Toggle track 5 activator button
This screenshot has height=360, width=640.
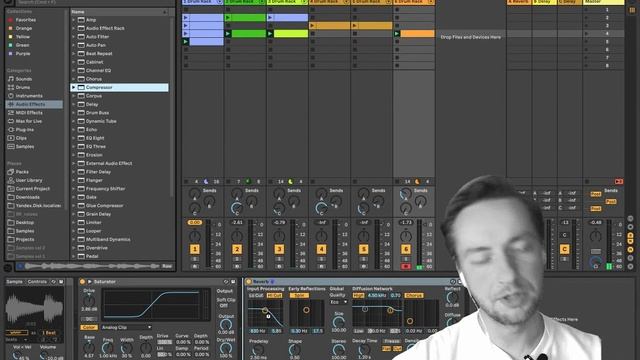(x=363, y=249)
